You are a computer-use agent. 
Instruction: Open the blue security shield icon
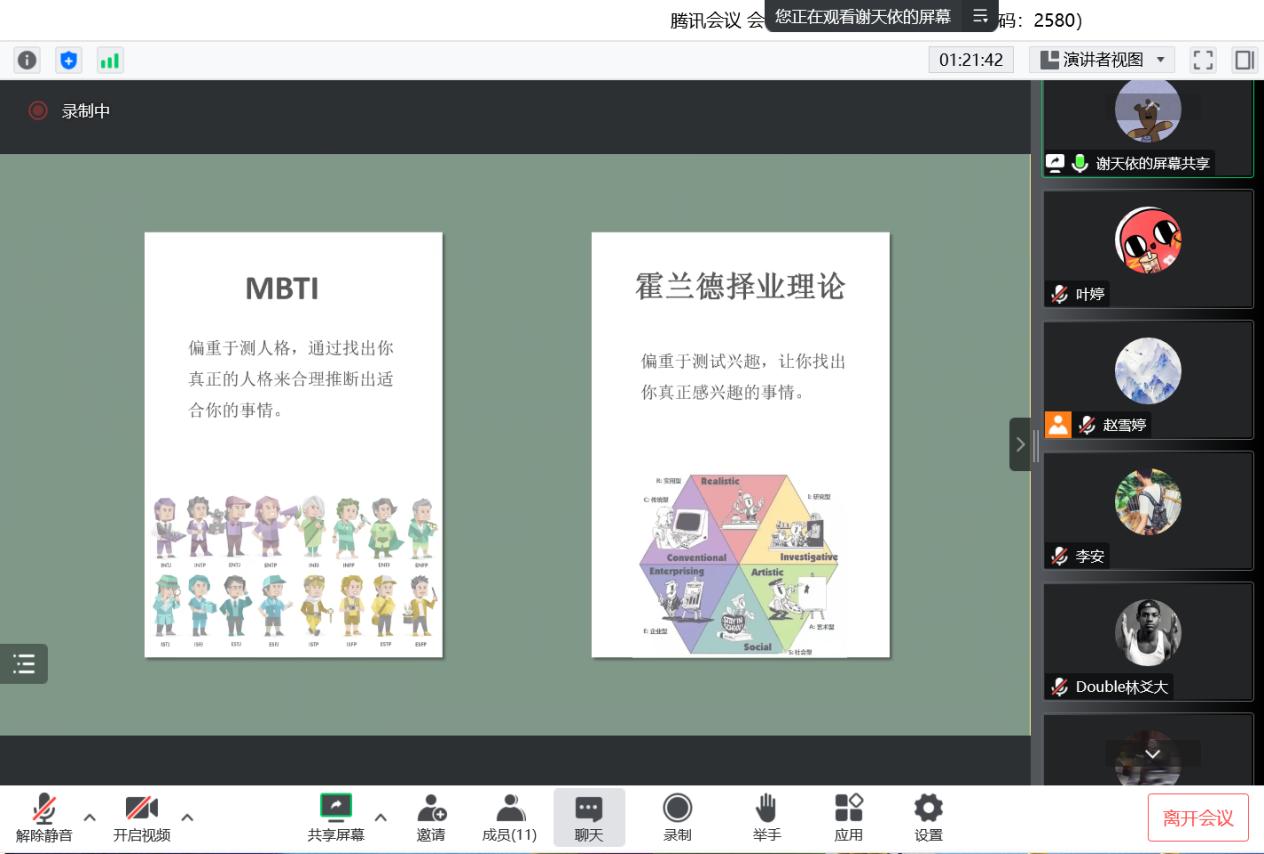click(67, 60)
